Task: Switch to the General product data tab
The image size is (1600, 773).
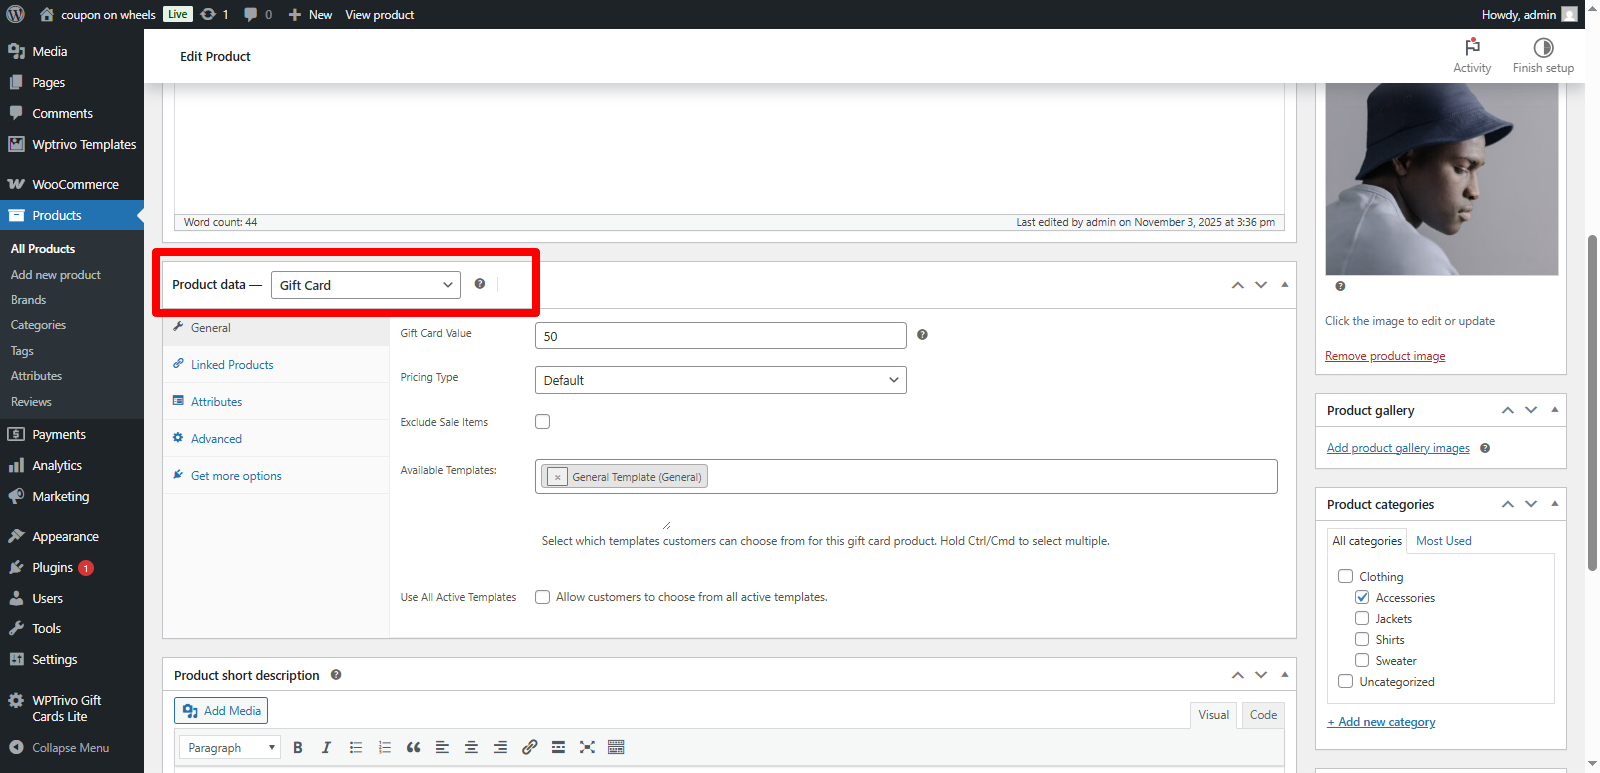Action: coord(276,327)
